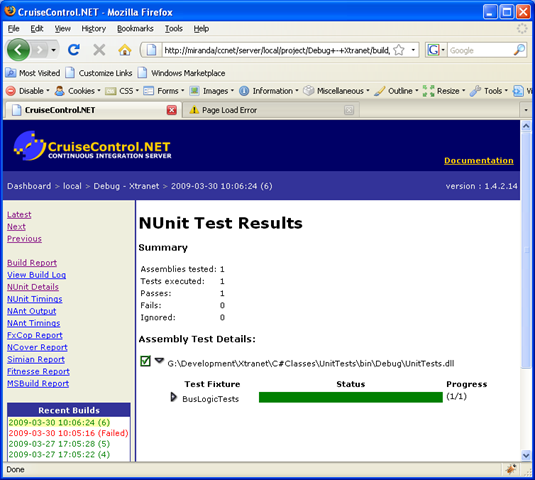Viewport: 535px width, 480px height.
Task: Close the CruiseControl.NET tab
Action: pos(172,110)
